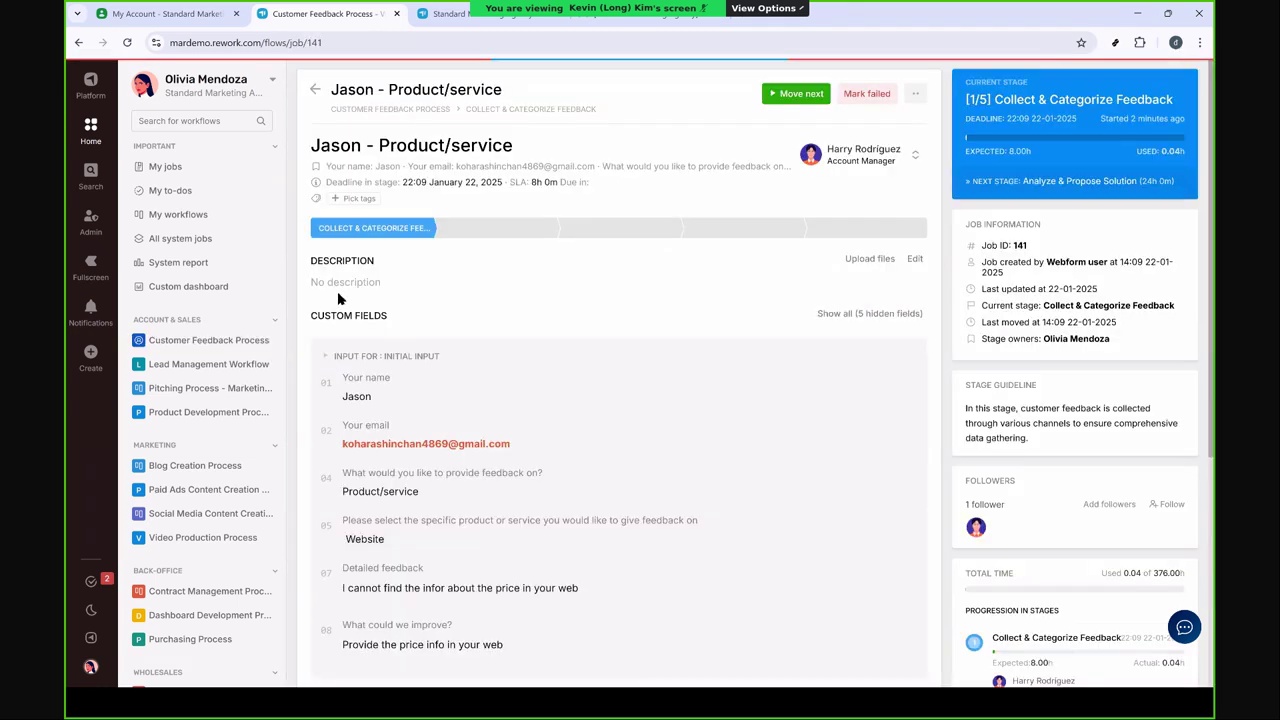Open browser extensions puzzle icon
1280x720 pixels.
click(1140, 43)
